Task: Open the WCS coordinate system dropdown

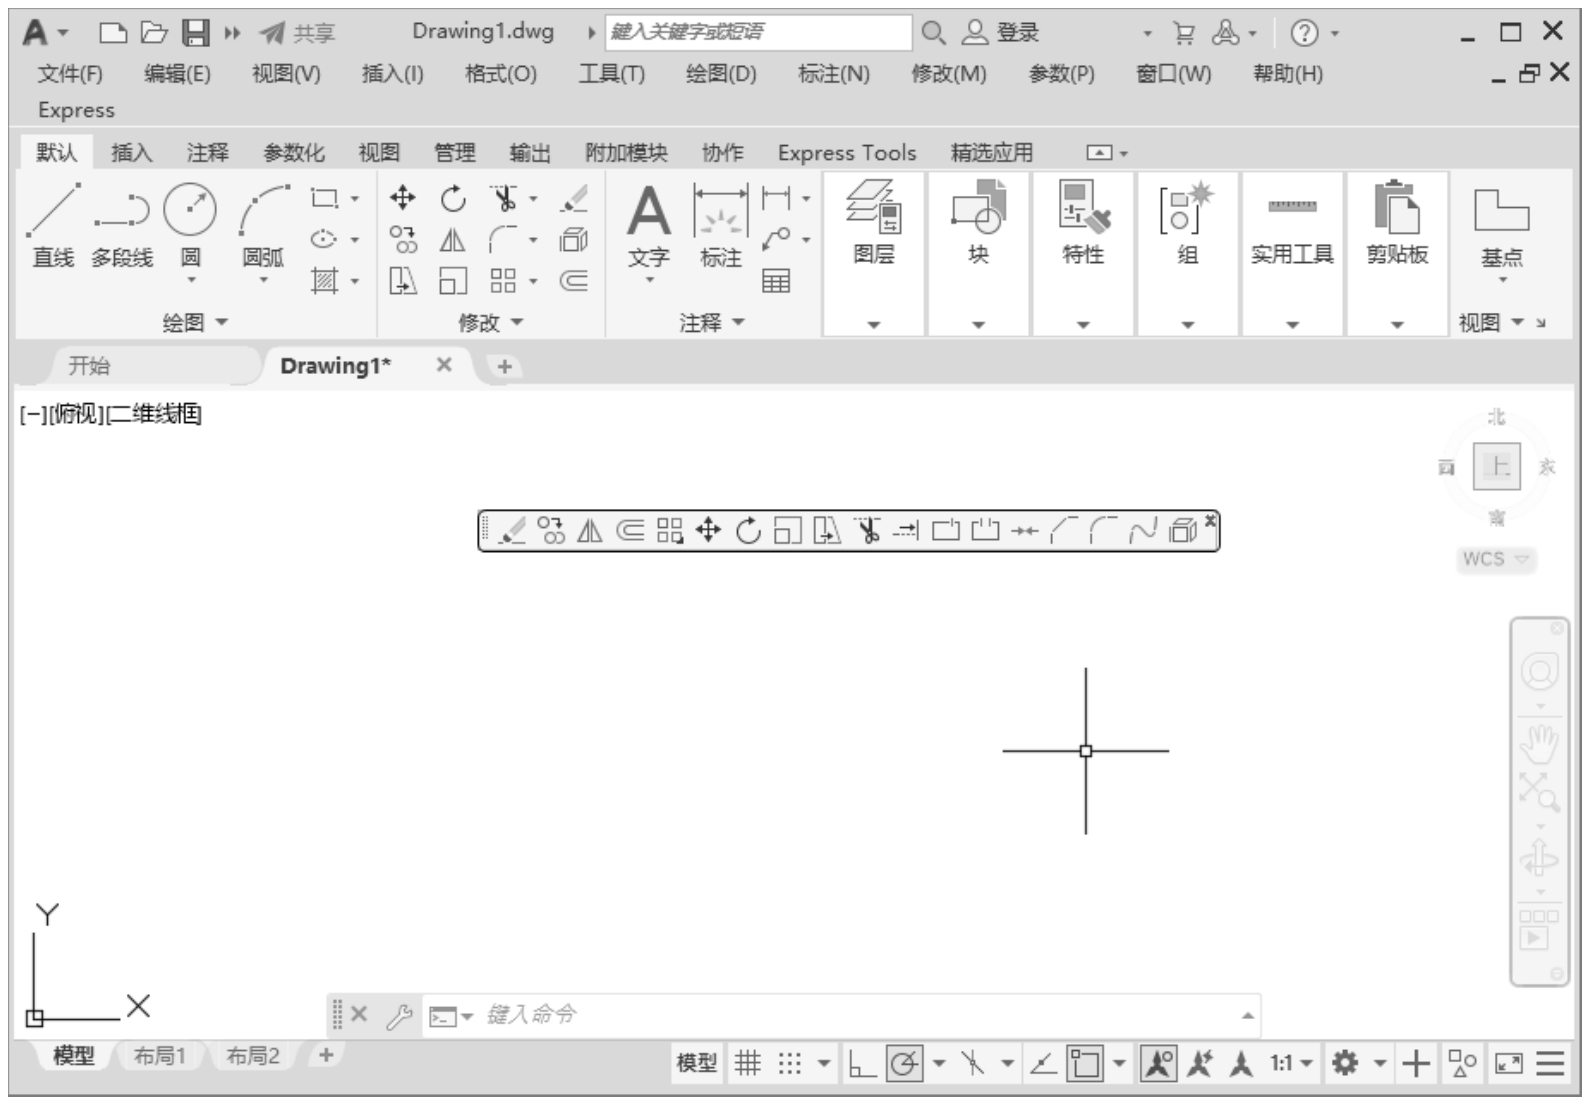Action: coord(1496,559)
